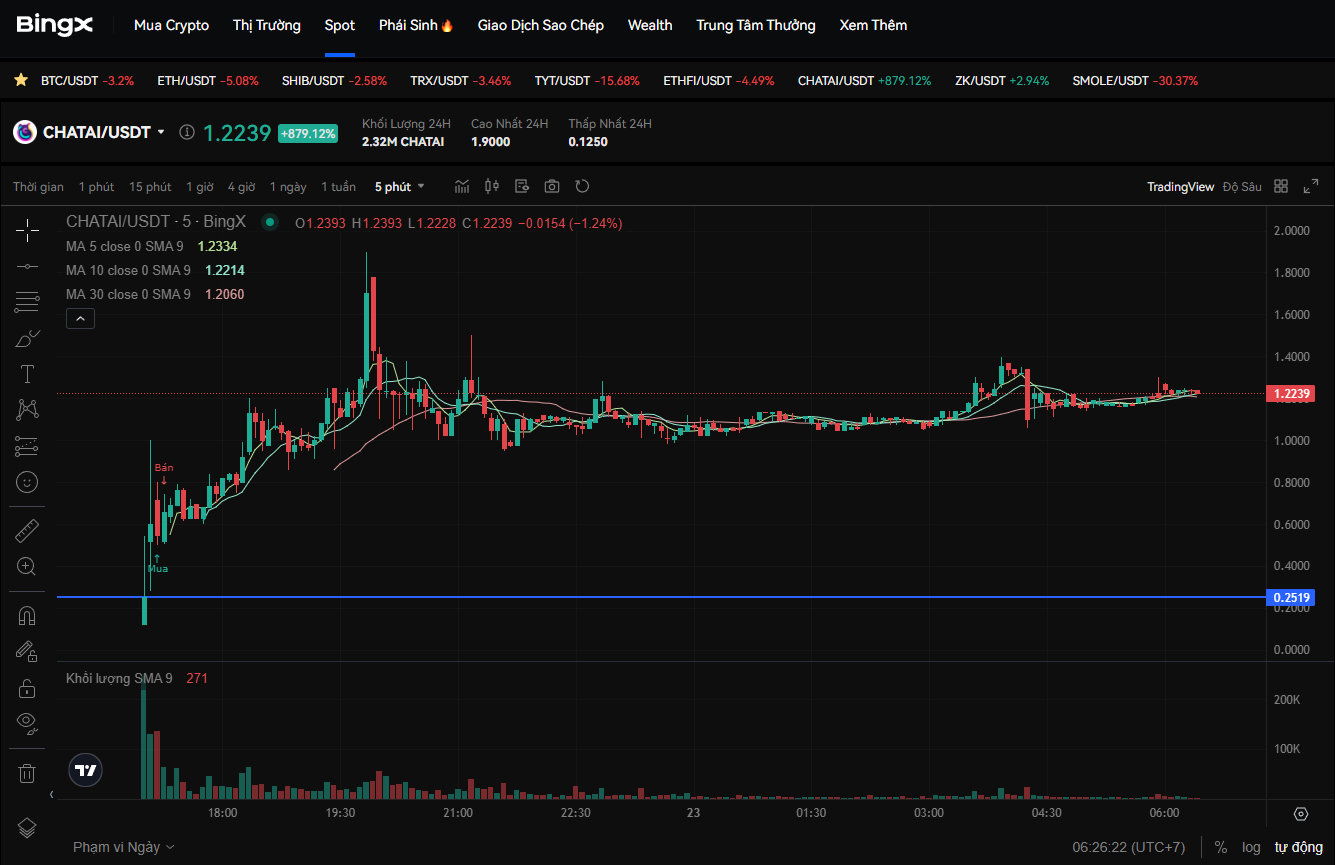1335x865 pixels.
Task: Open Trung Tâm Thưởng
Action: (756, 25)
